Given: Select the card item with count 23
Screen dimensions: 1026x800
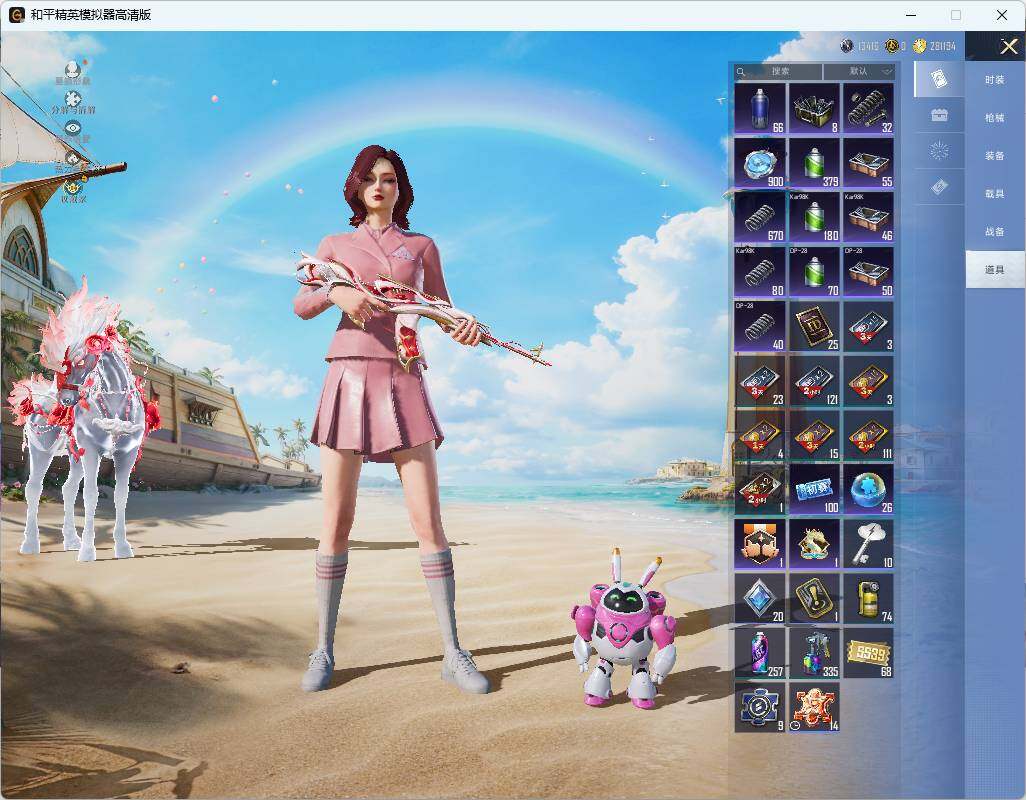Looking at the screenshot, I should tap(760, 381).
